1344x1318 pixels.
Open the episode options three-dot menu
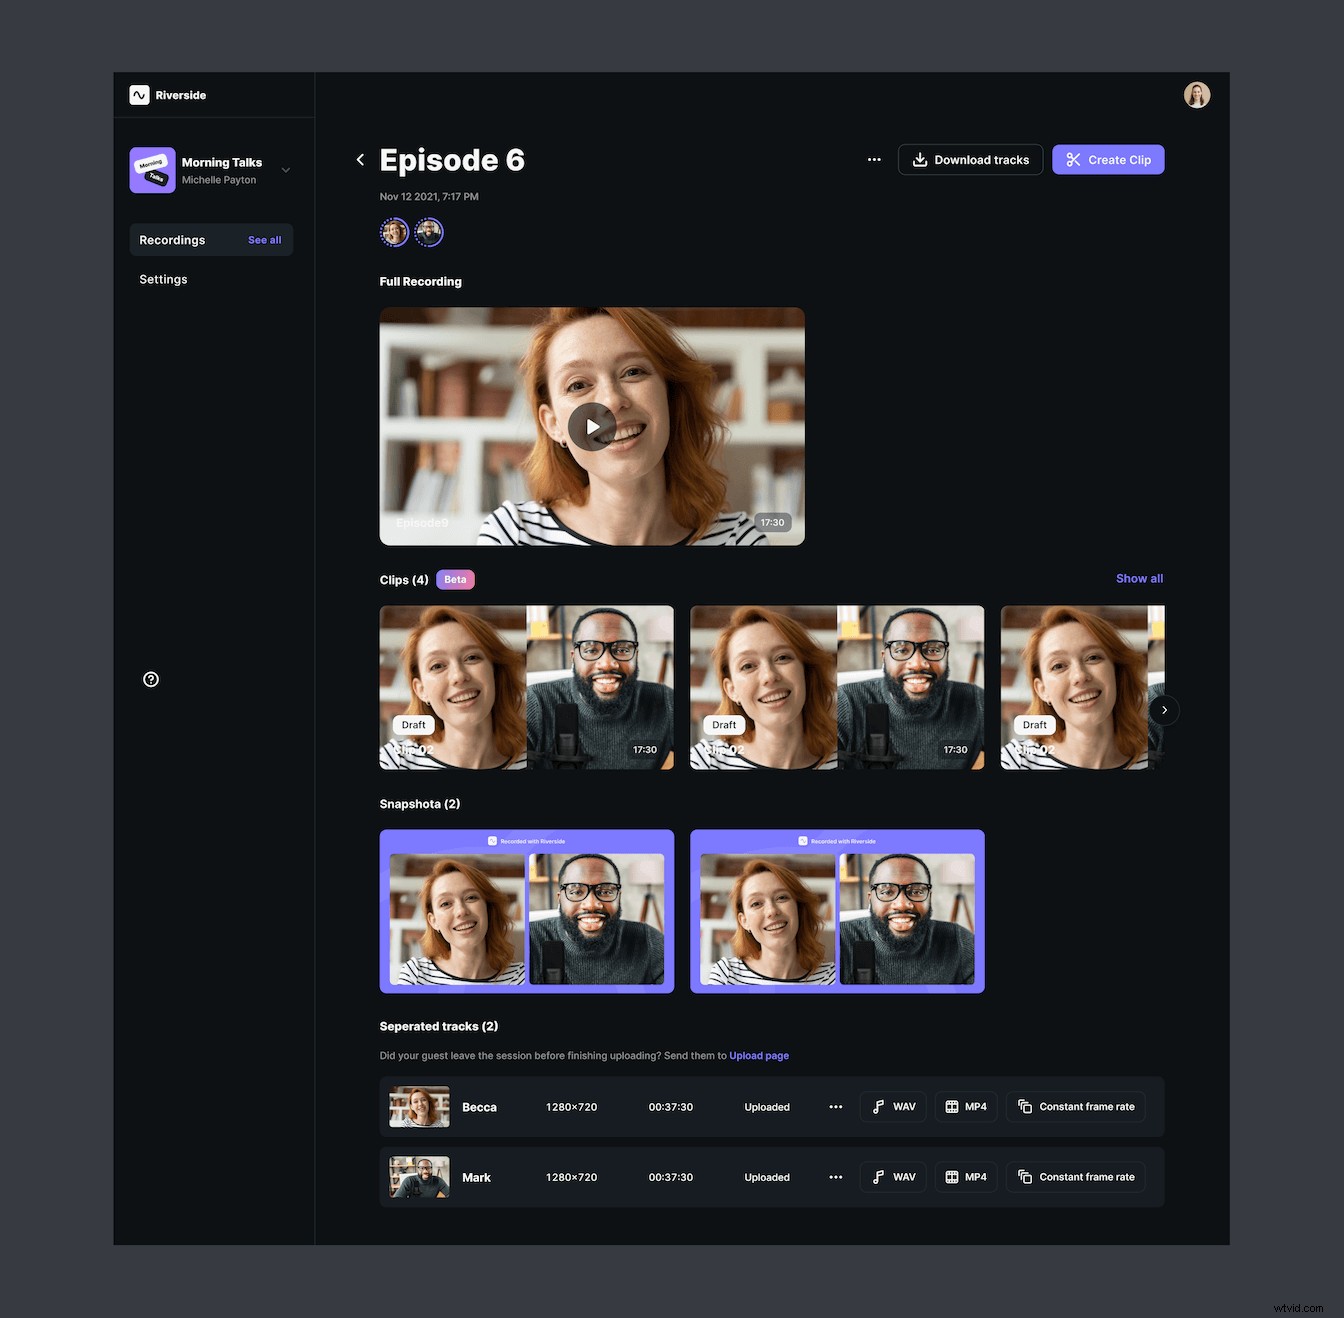(874, 159)
